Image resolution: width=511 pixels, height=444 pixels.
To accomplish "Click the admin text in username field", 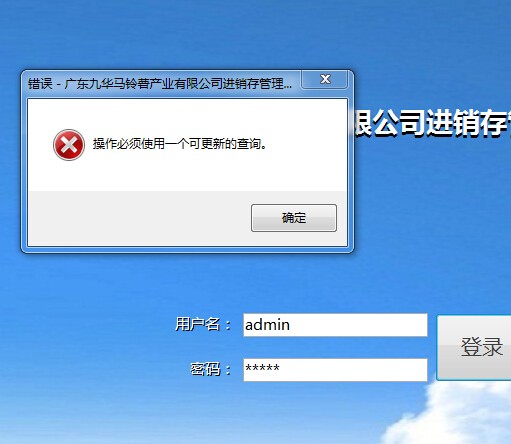I will tap(267, 325).
